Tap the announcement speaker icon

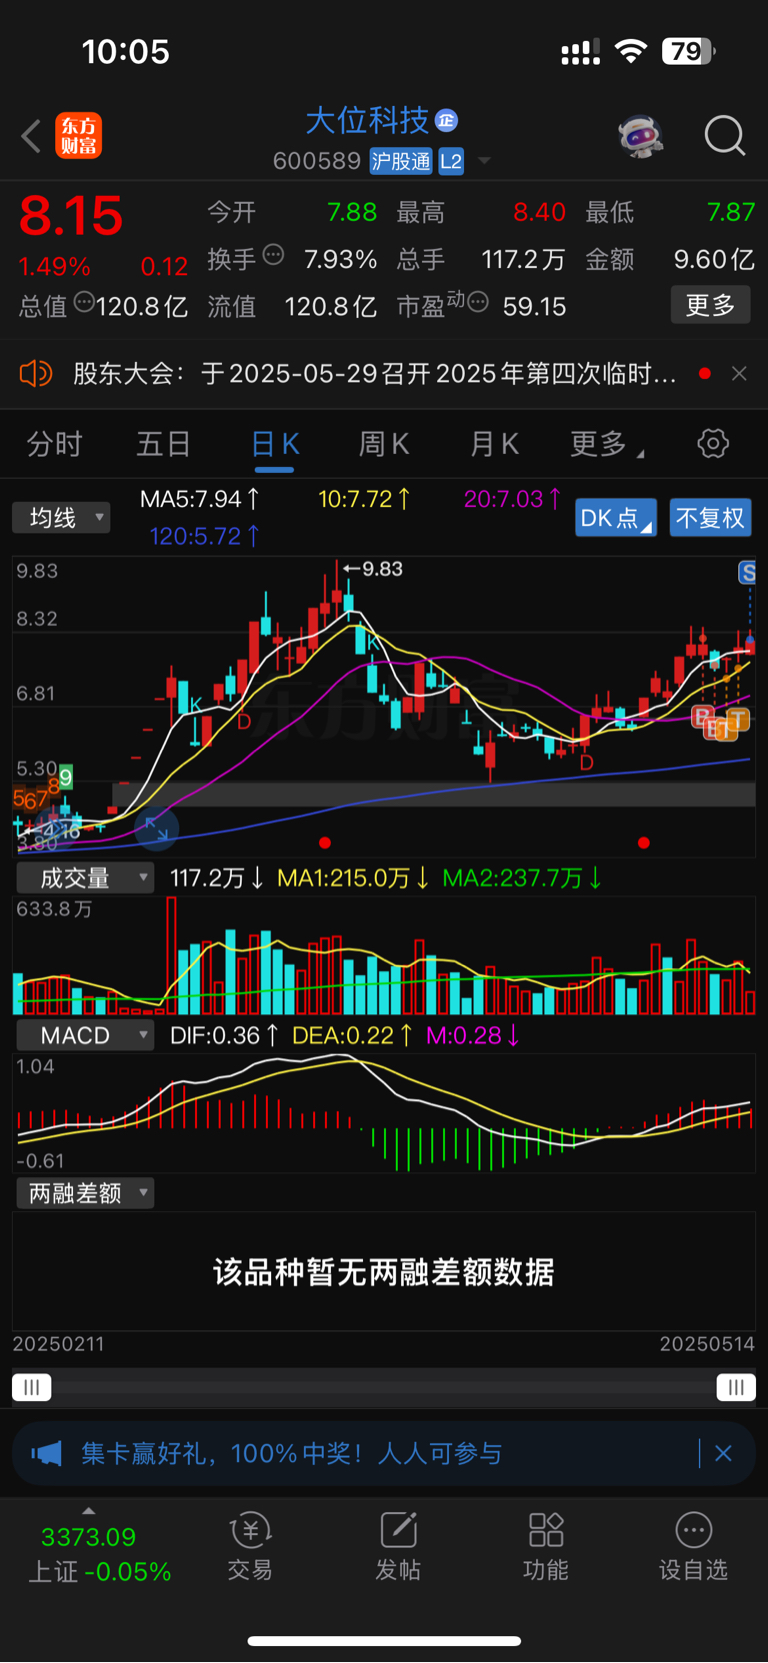click(x=35, y=374)
